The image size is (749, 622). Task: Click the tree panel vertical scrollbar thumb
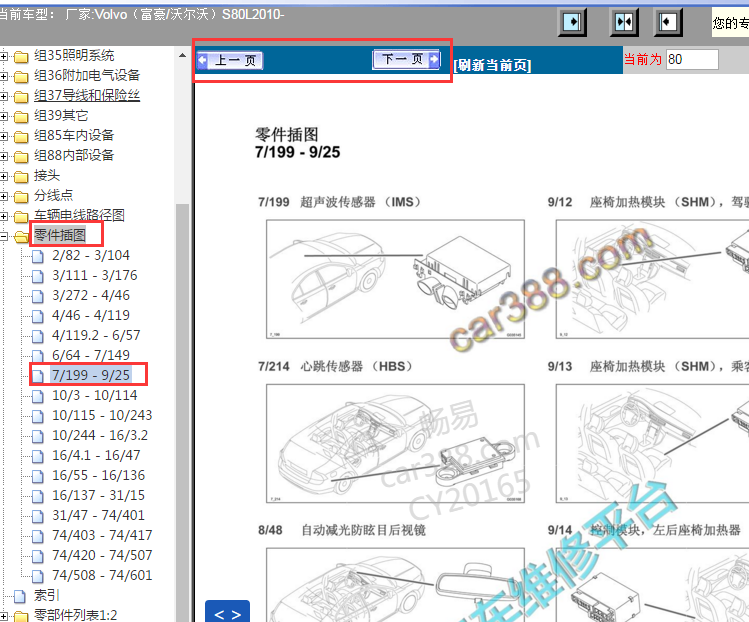182,411
